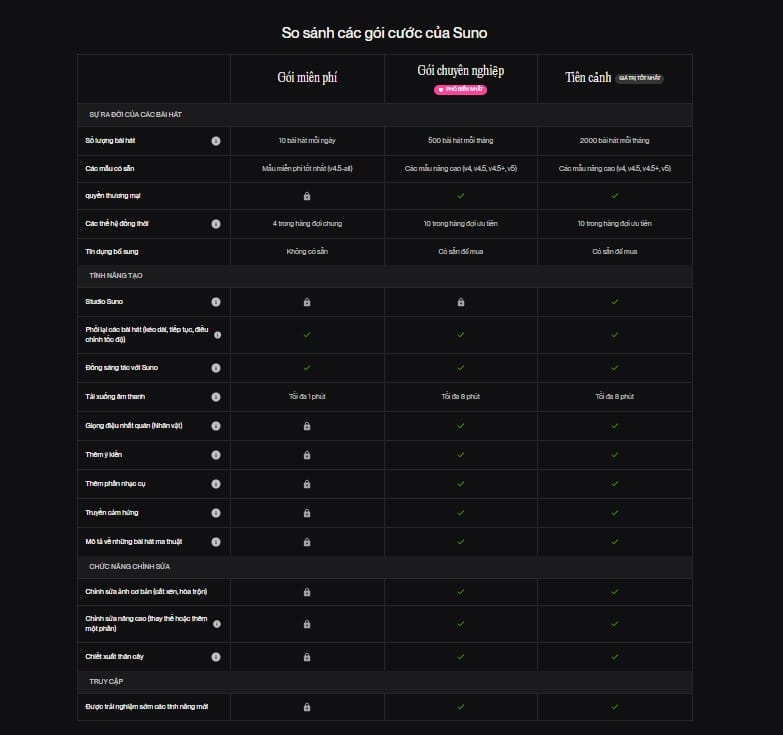783x735 pixels.
Task: Click the free plan lock icon in the last row
Action: [307, 707]
